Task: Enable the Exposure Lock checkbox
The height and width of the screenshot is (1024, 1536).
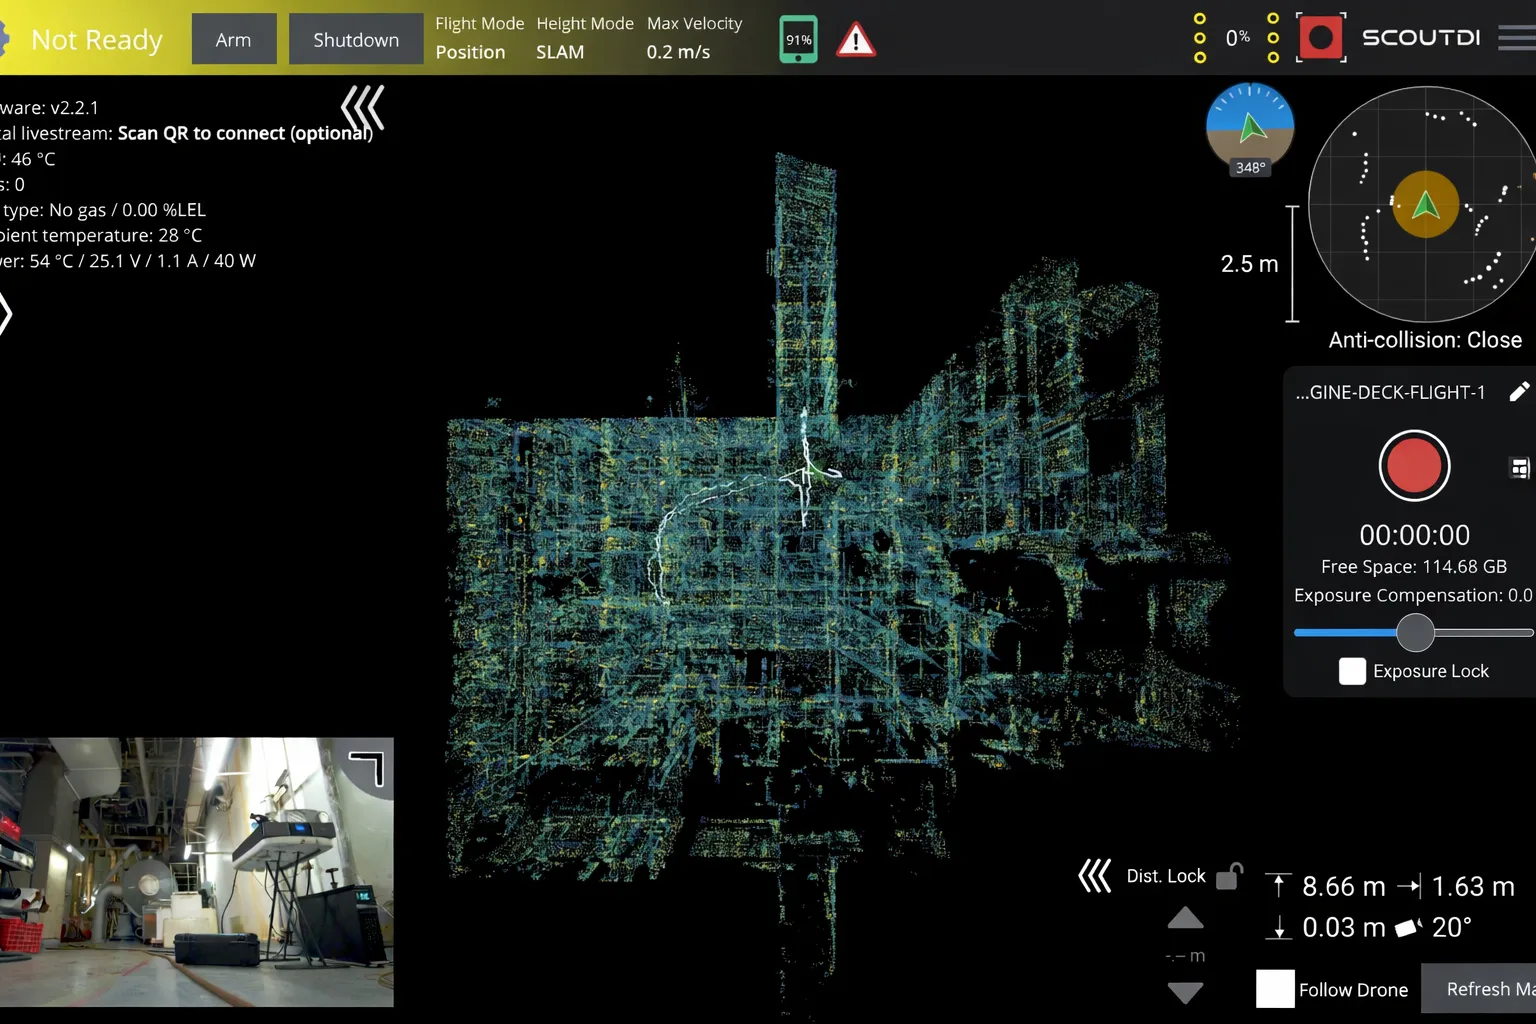Action: (x=1352, y=671)
